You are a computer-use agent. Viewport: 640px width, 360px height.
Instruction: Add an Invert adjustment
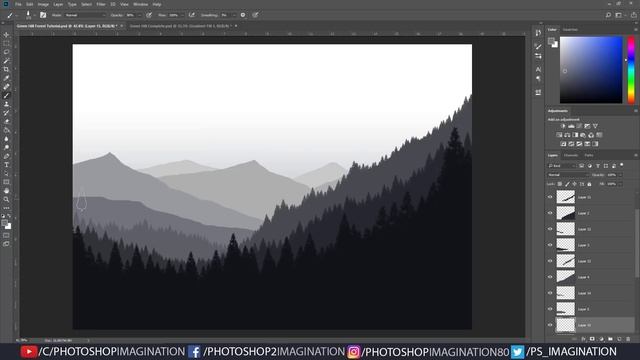click(563, 144)
